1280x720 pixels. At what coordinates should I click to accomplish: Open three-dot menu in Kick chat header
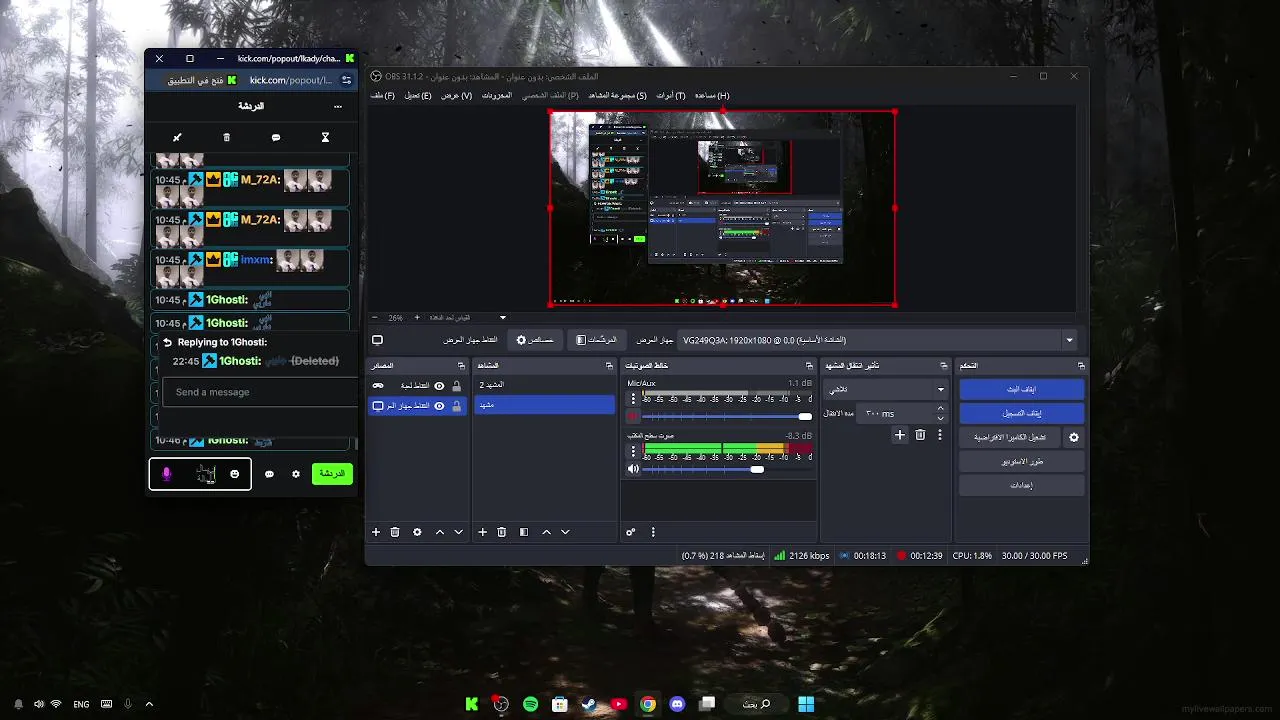pos(338,106)
